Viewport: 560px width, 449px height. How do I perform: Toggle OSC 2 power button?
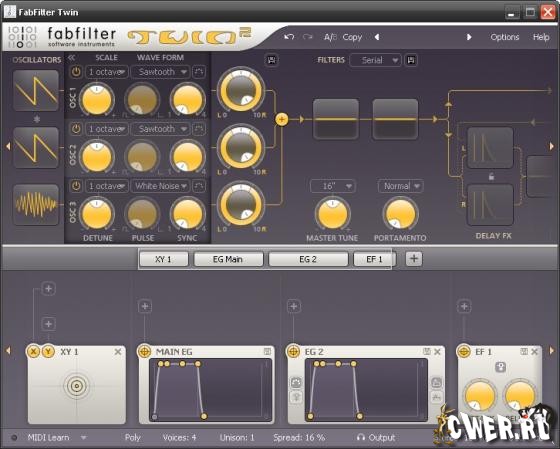[x=76, y=129]
